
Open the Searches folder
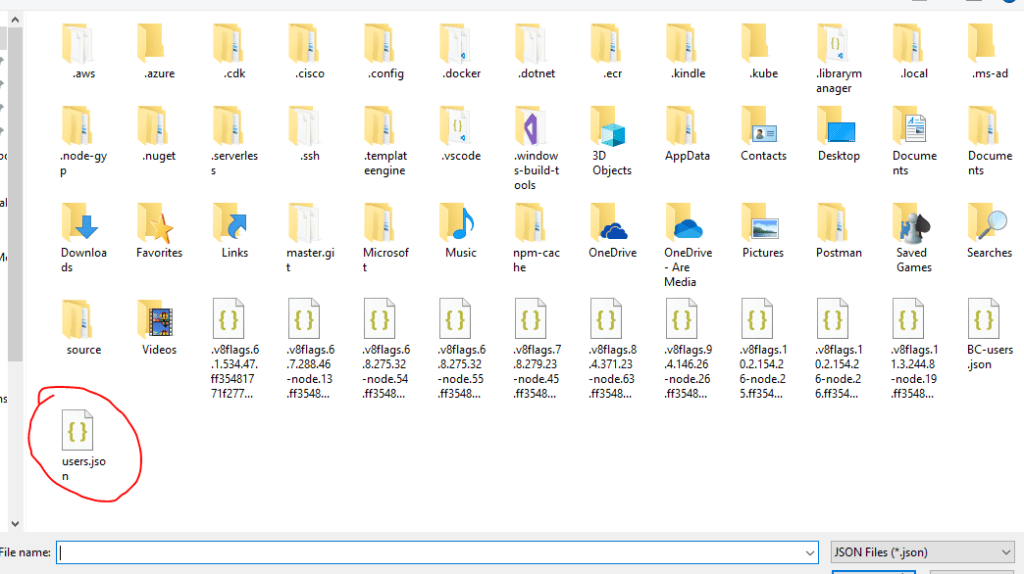989,223
